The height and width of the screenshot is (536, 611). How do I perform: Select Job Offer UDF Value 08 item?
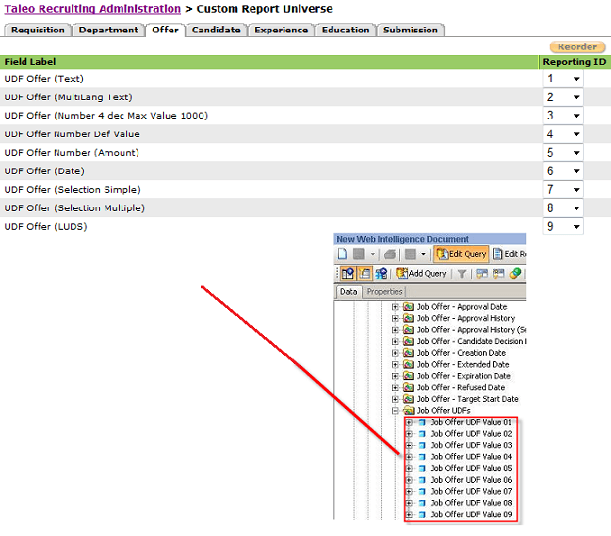point(471,503)
